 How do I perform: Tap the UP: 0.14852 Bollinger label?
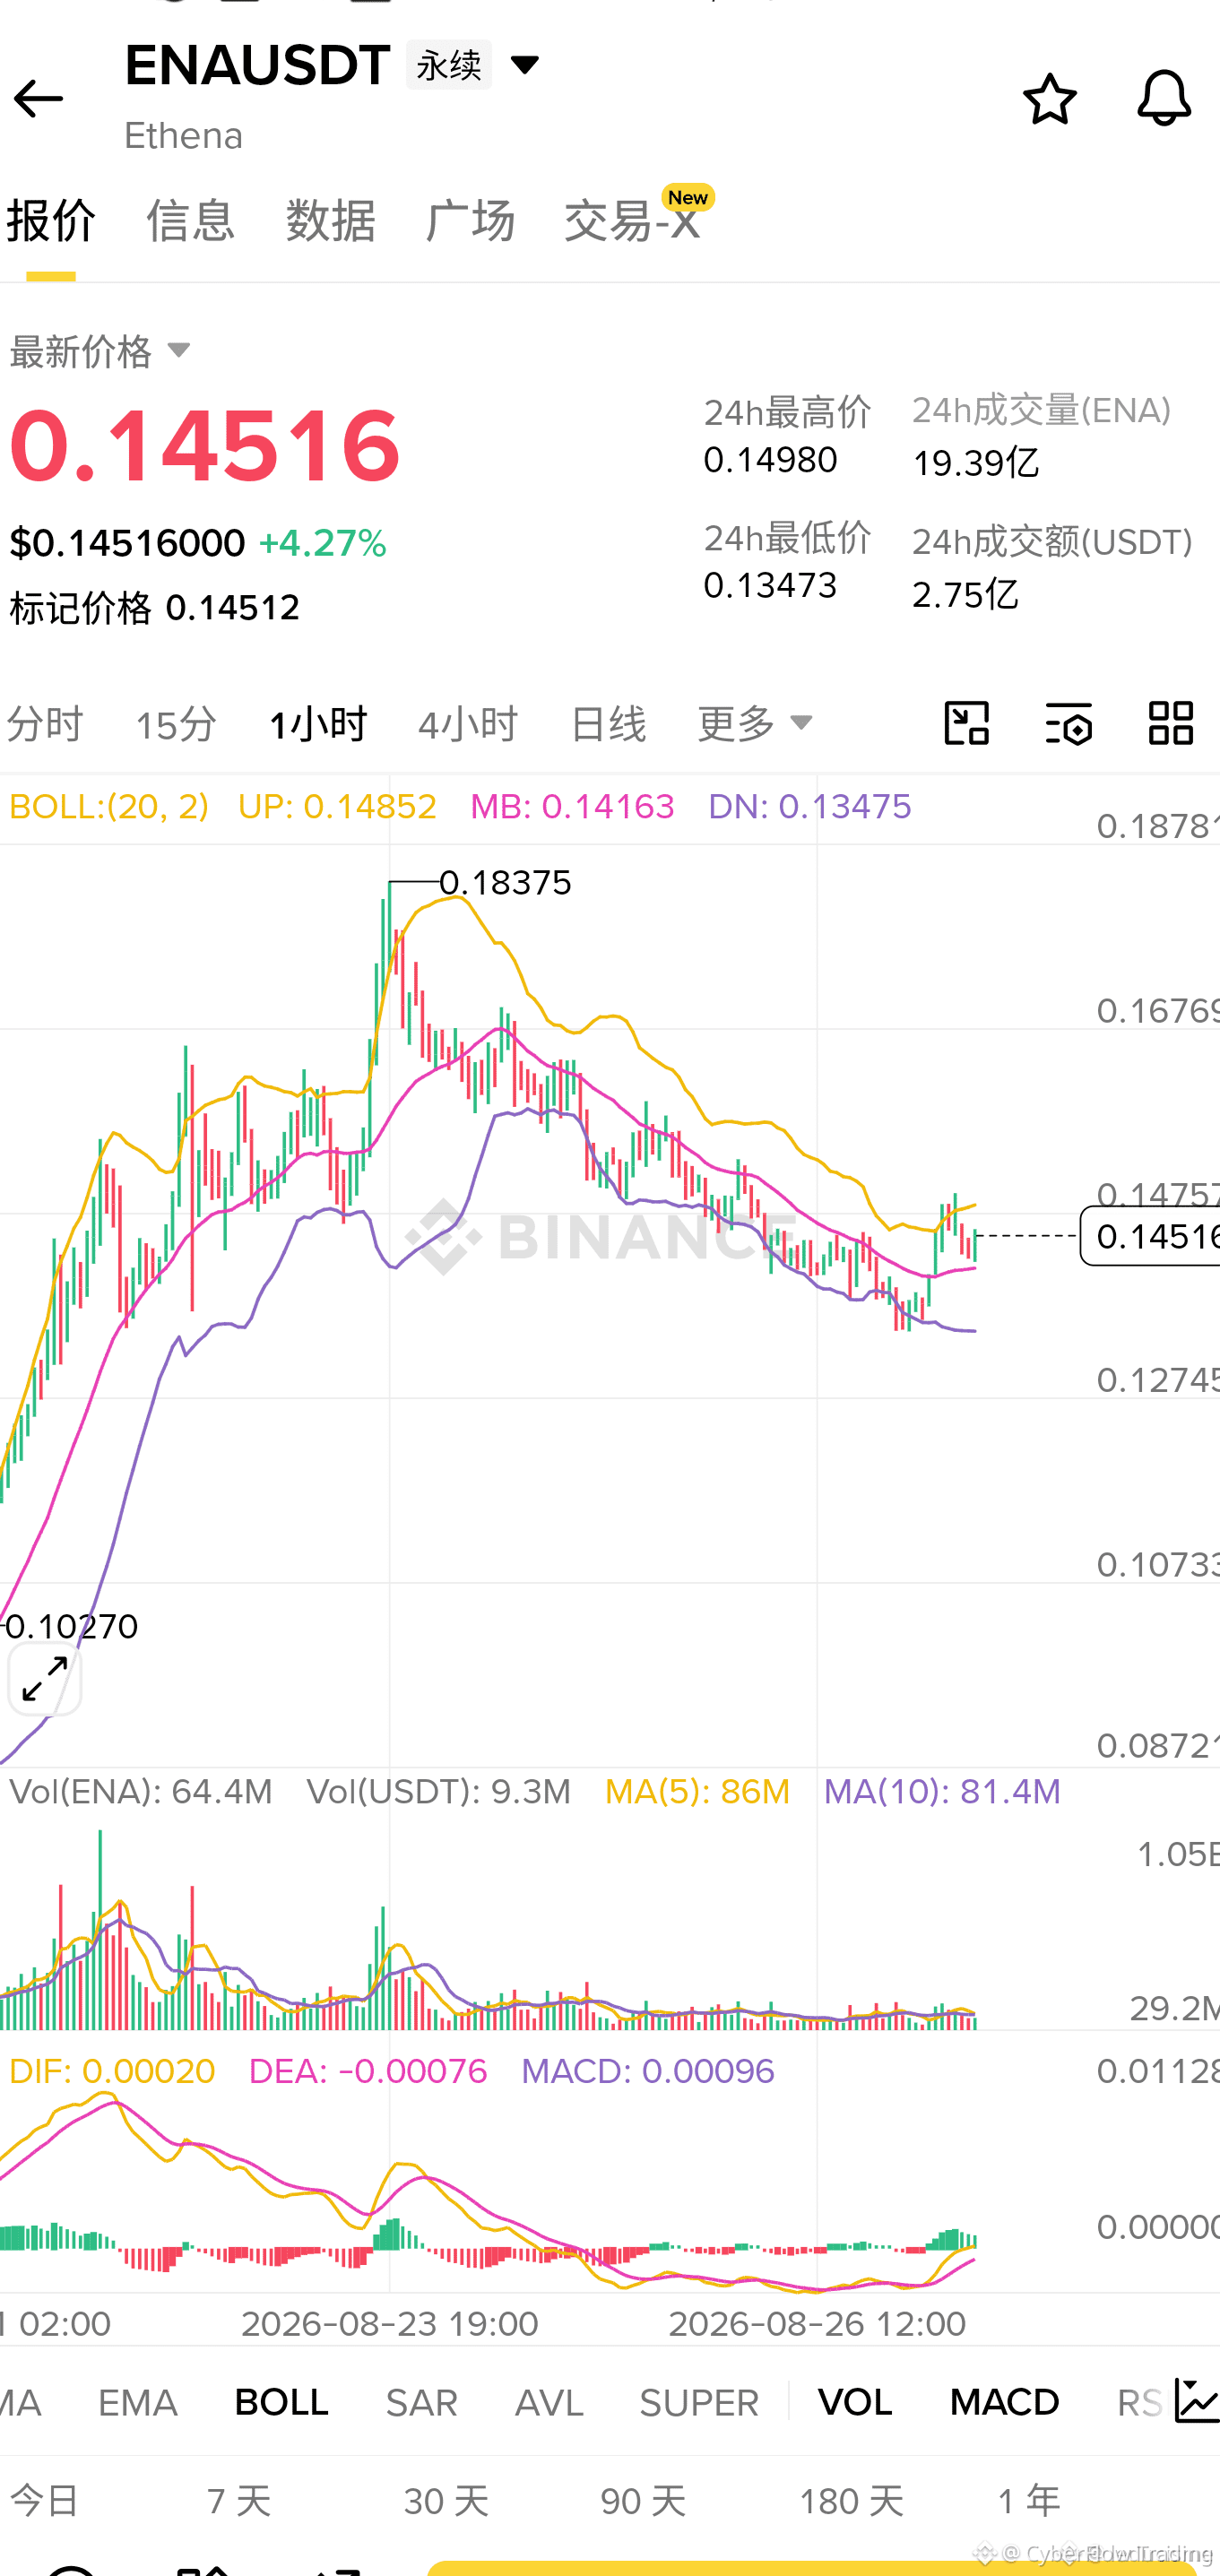click(337, 806)
